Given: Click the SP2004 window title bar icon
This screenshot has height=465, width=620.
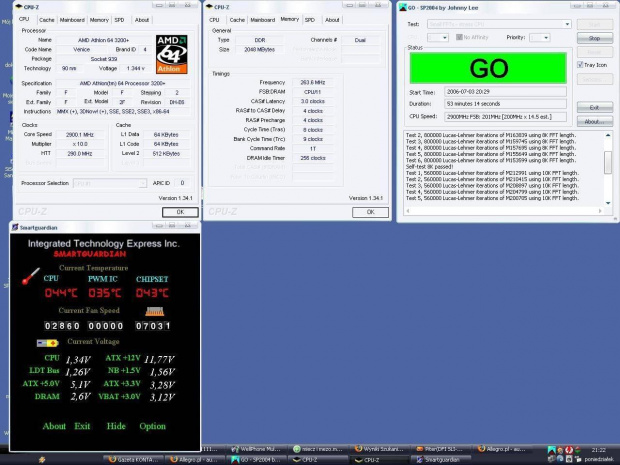Looking at the screenshot, I should pos(402,7).
